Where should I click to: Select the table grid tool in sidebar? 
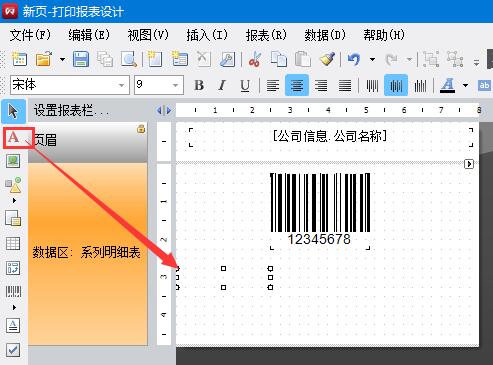point(13,244)
